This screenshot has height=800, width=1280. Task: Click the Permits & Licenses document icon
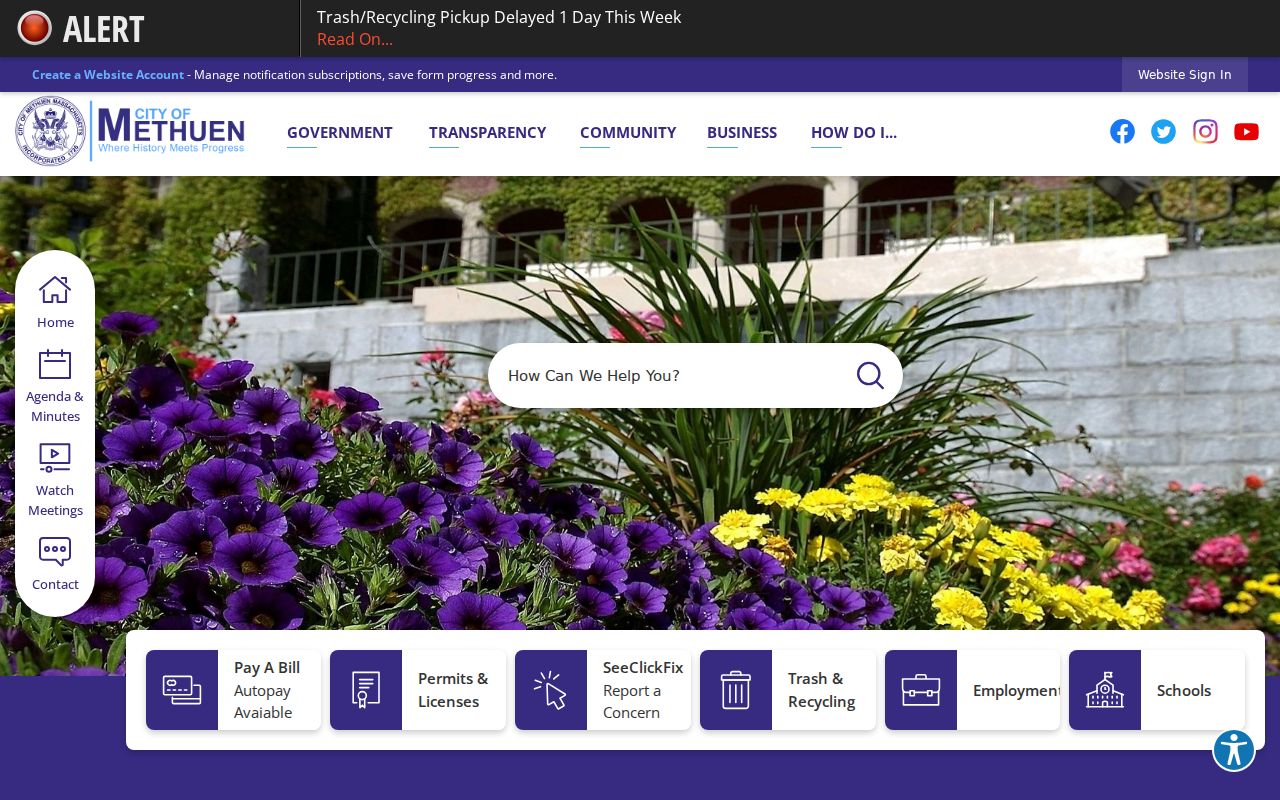366,690
